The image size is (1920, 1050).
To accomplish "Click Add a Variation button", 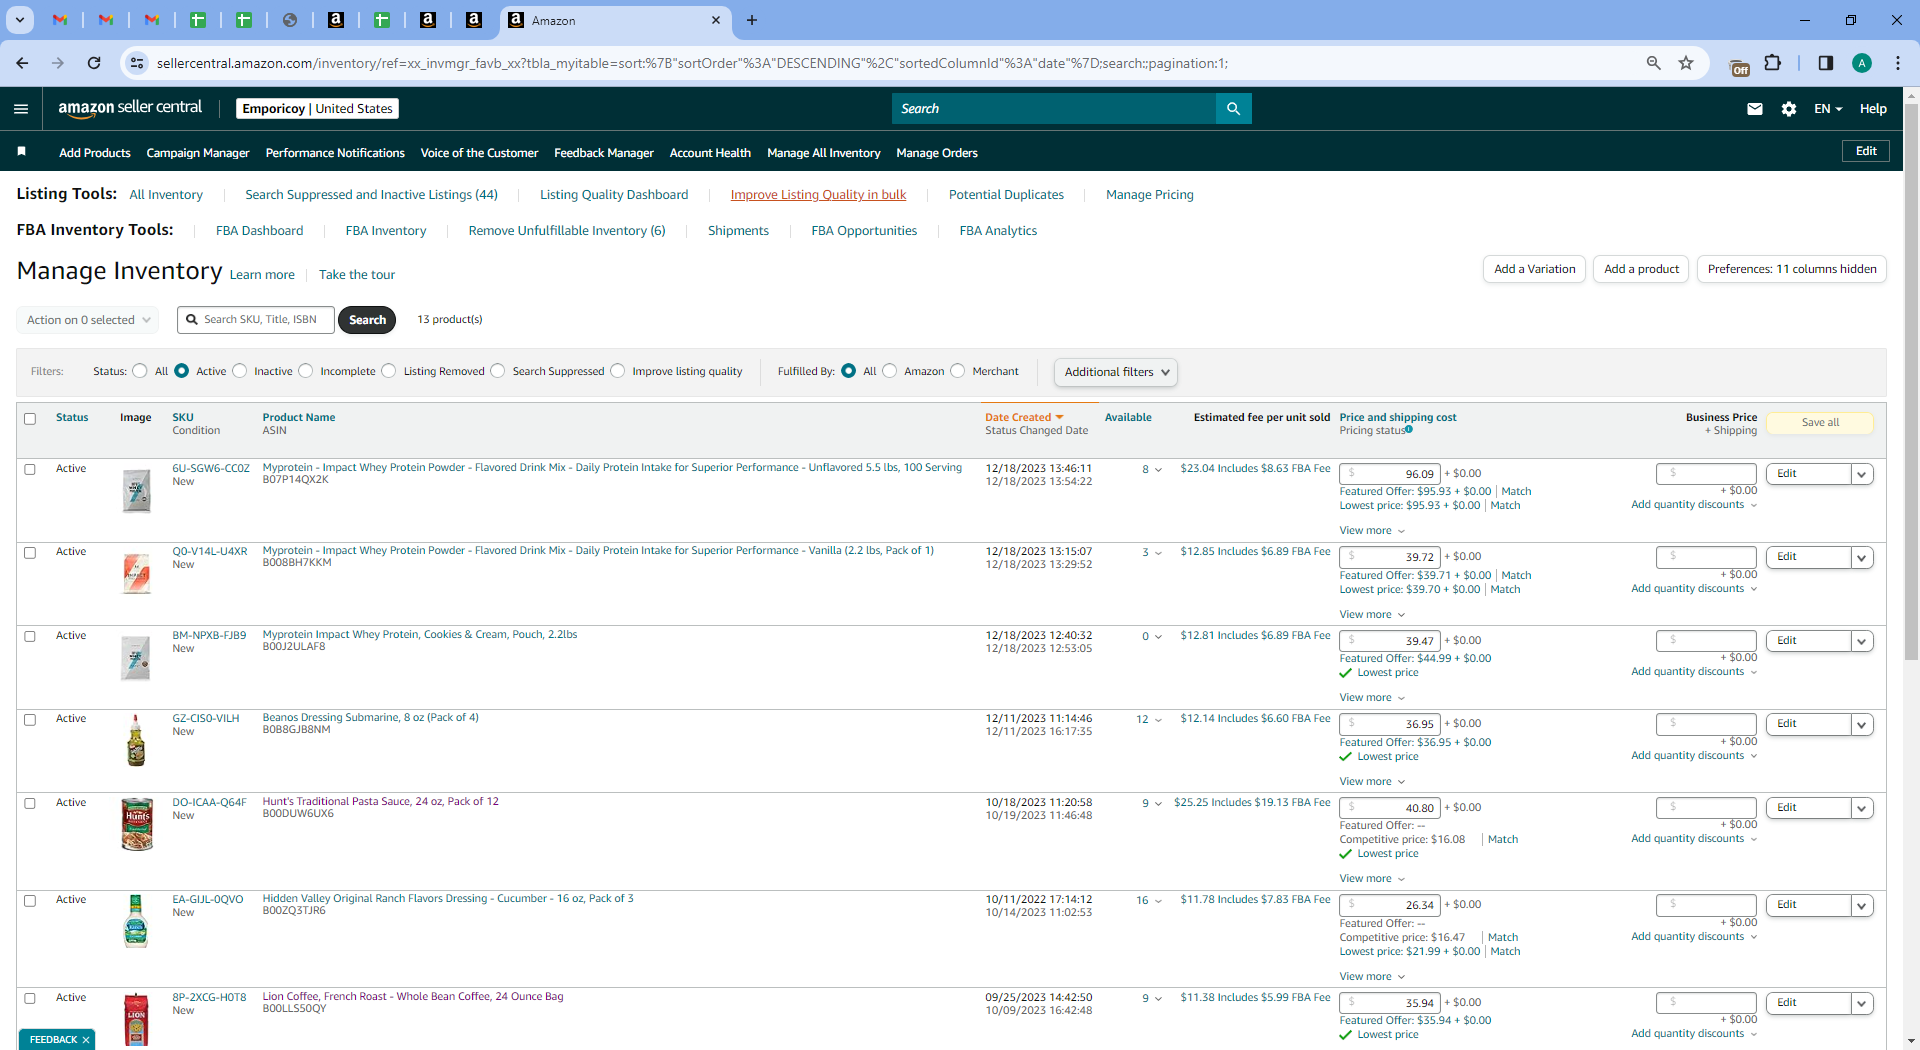I will click(1535, 269).
